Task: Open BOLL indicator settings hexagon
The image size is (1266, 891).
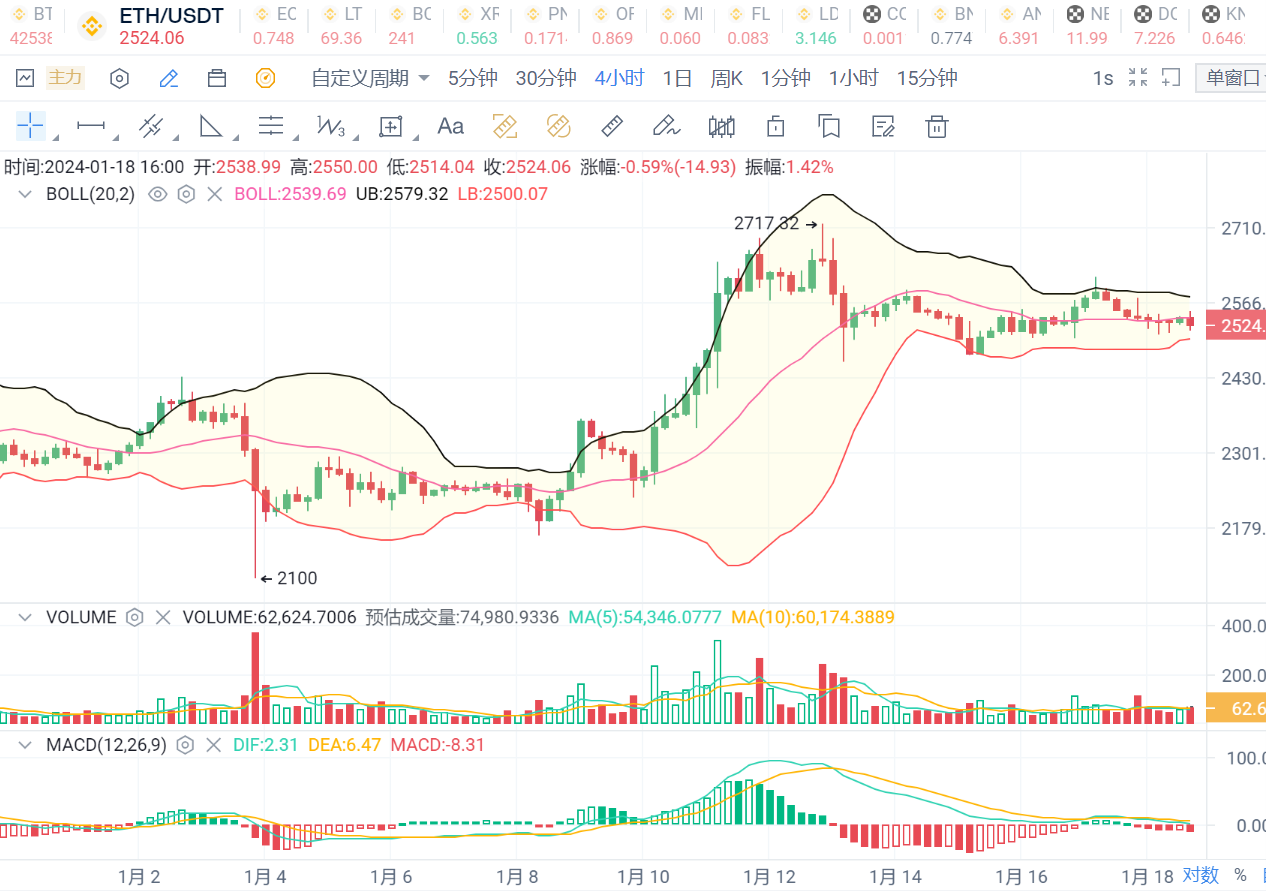Action: (x=186, y=194)
